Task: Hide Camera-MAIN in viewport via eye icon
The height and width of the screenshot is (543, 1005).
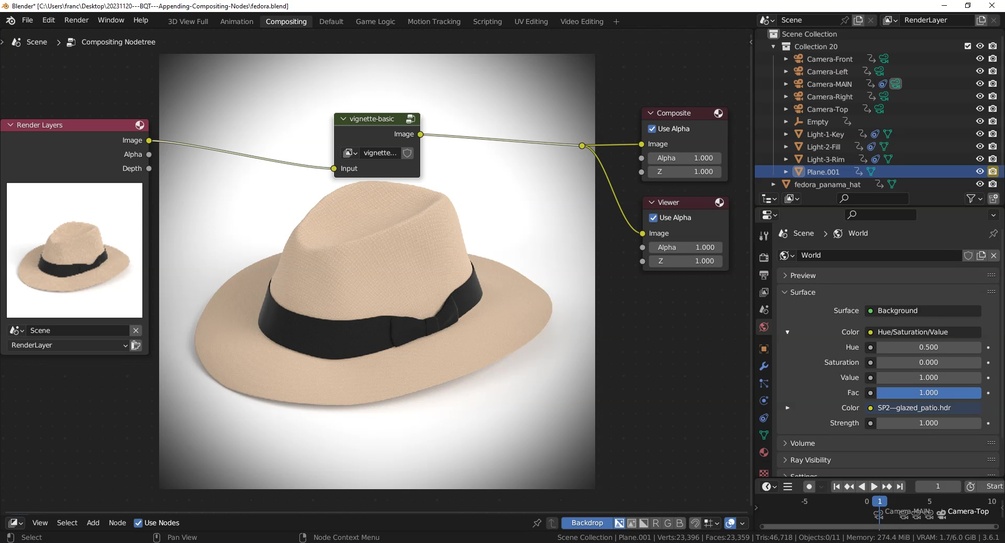Action: pyautogui.click(x=979, y=84)
